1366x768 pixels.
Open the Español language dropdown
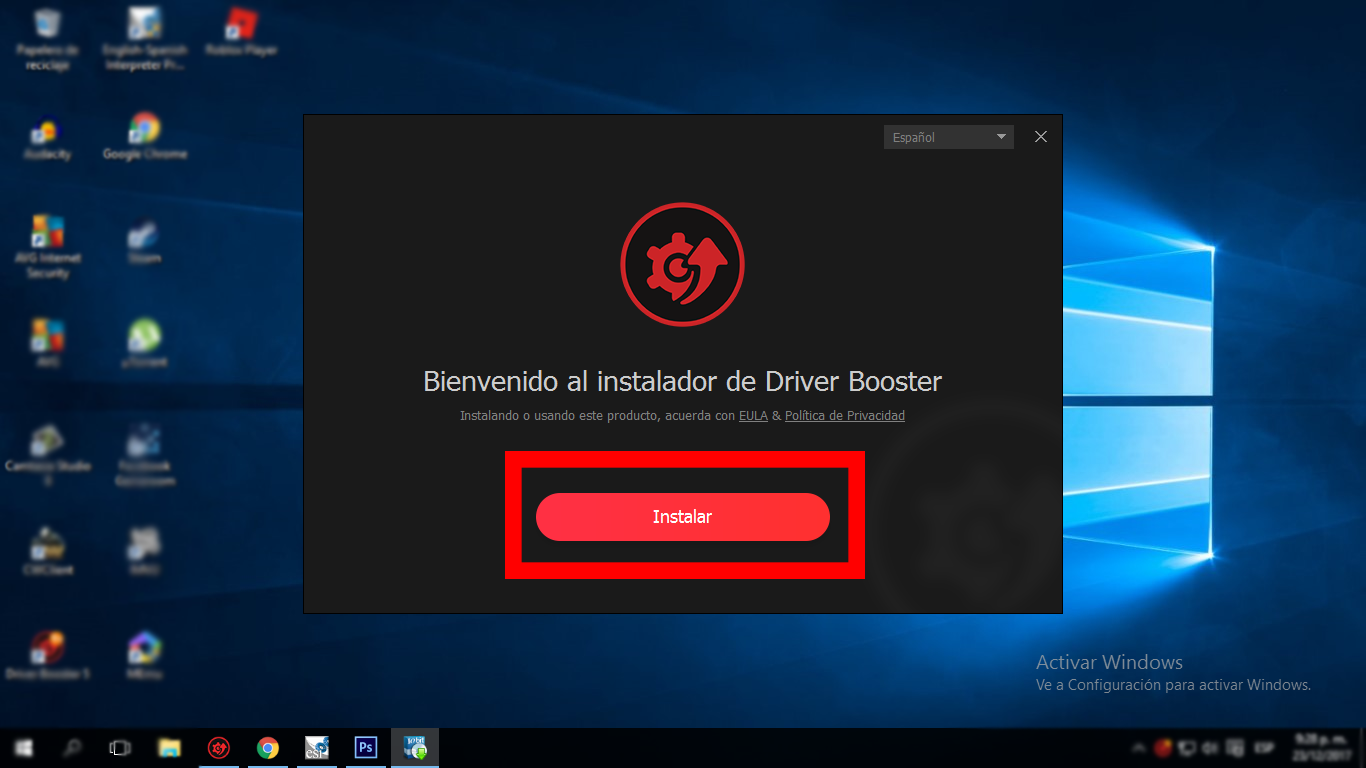coord(948,137)
